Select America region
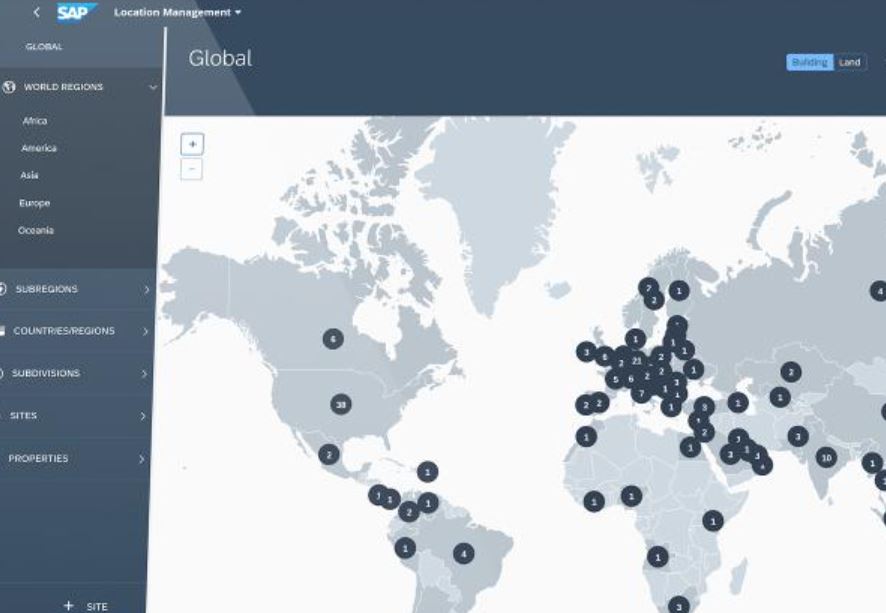The width and height of the screenshot is (886, 613). (39, 148)
